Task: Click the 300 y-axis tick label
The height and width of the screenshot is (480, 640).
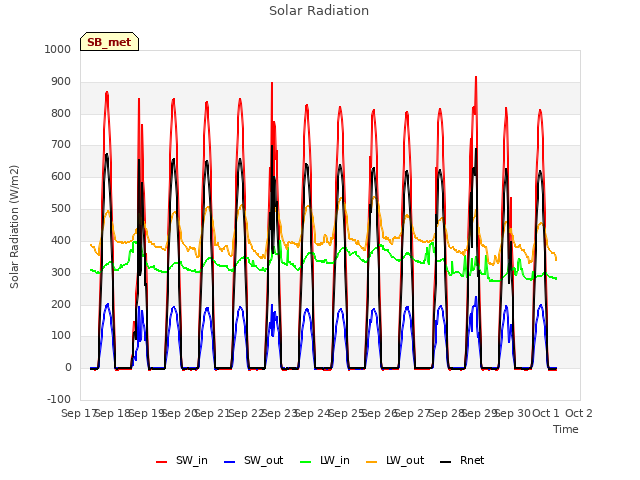Action: click(61, 272)
